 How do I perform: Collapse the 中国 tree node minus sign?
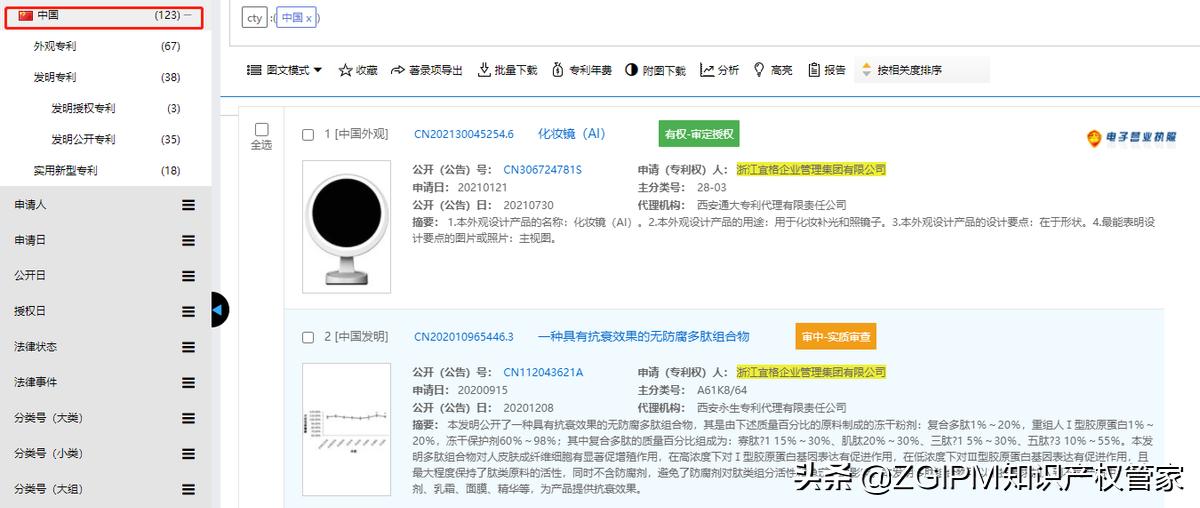(x=188, y=16)
